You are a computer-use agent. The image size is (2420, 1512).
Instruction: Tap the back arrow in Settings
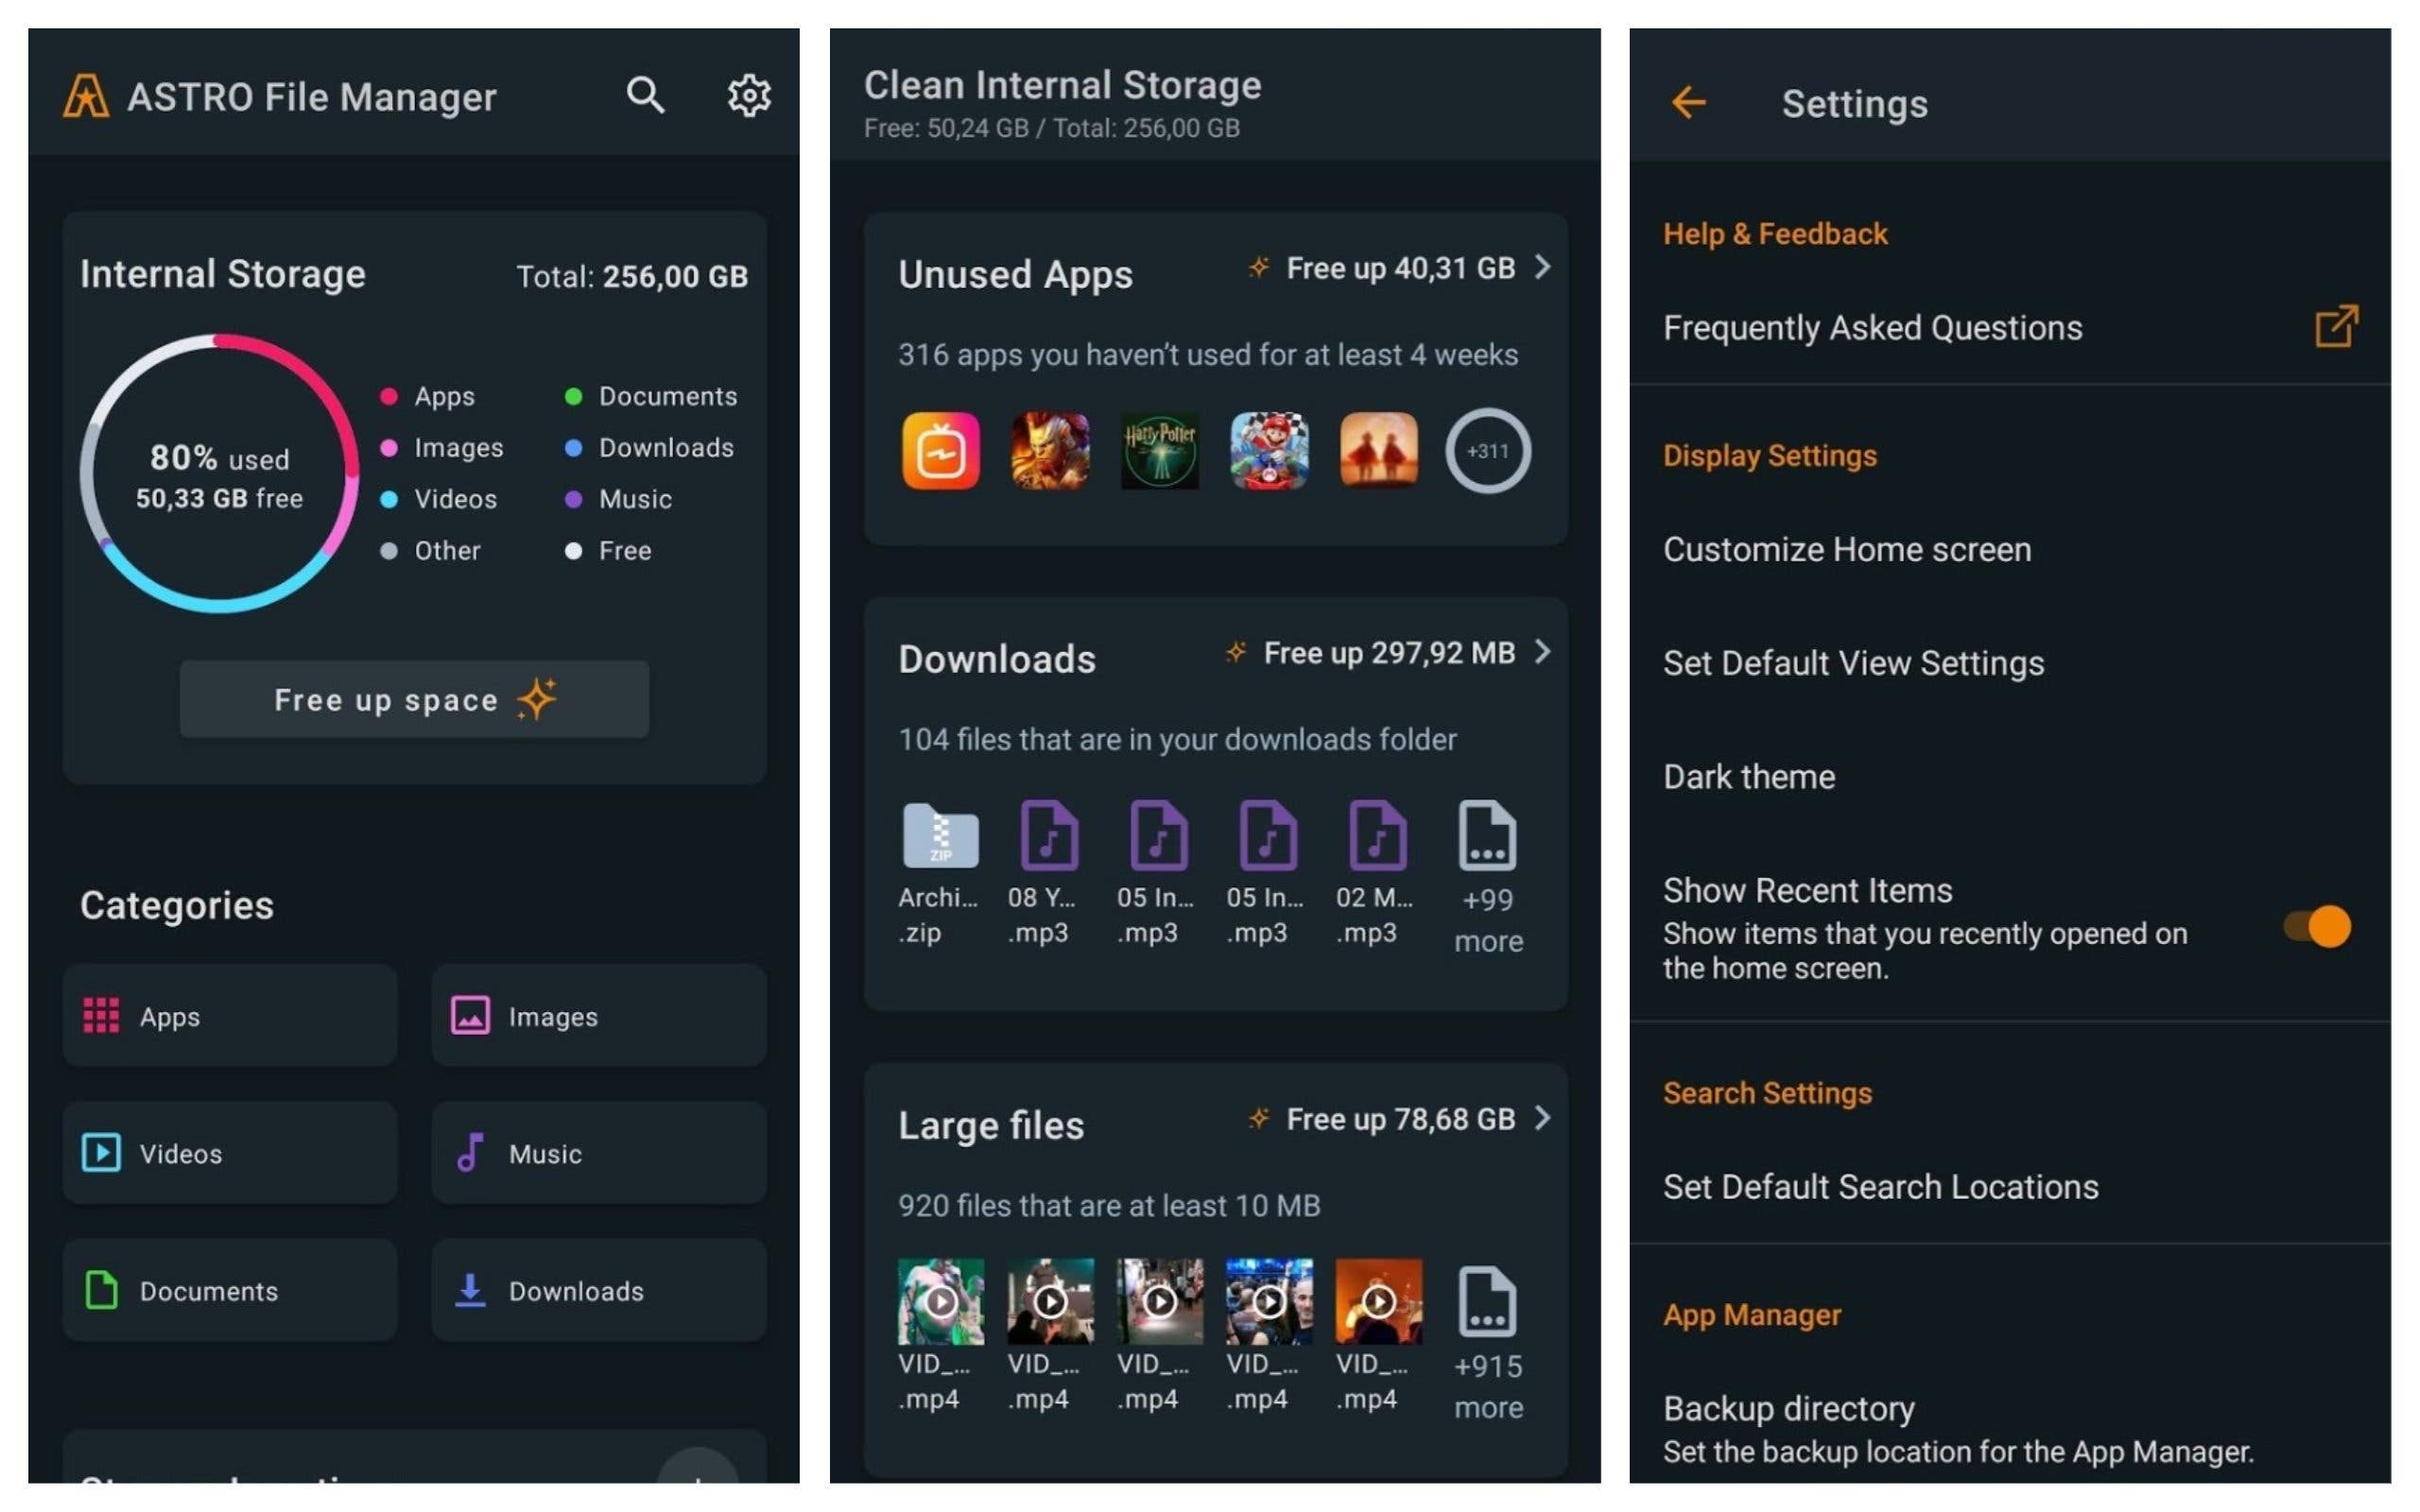click(1688, 102)
